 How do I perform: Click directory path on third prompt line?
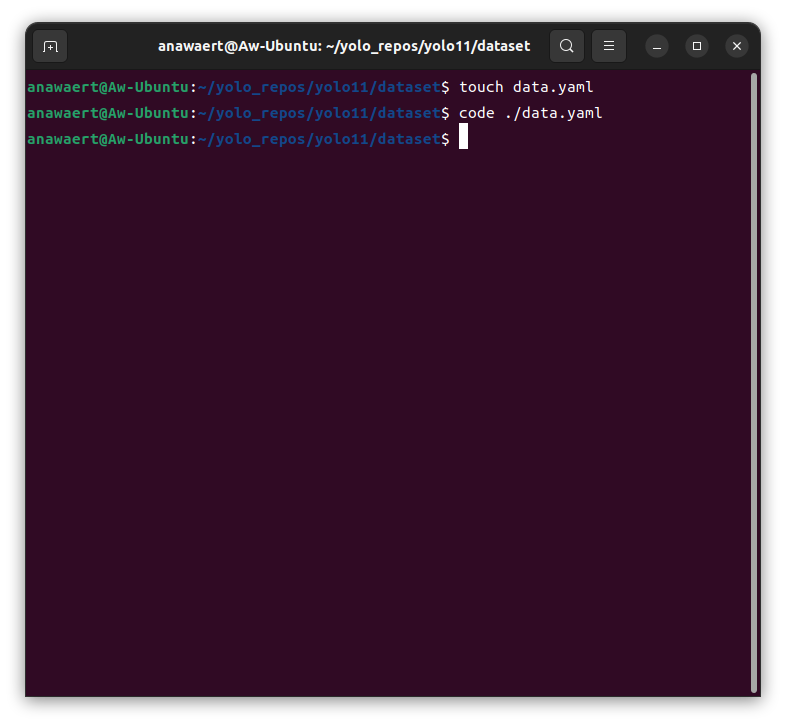click(x=319, y=139)
